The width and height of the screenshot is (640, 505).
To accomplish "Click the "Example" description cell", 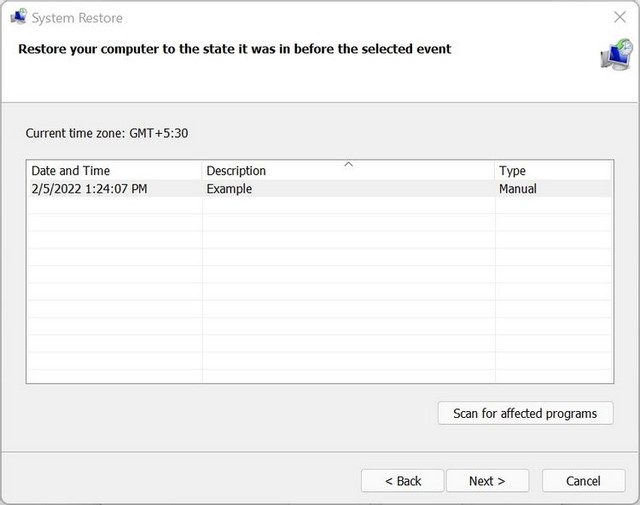I will click(229, 189).
